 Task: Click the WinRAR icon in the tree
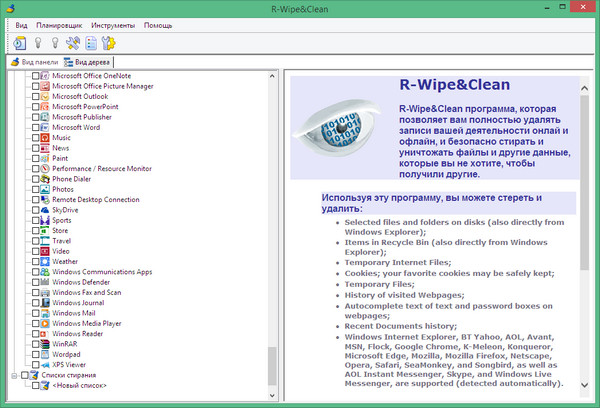tap(45, 346)
